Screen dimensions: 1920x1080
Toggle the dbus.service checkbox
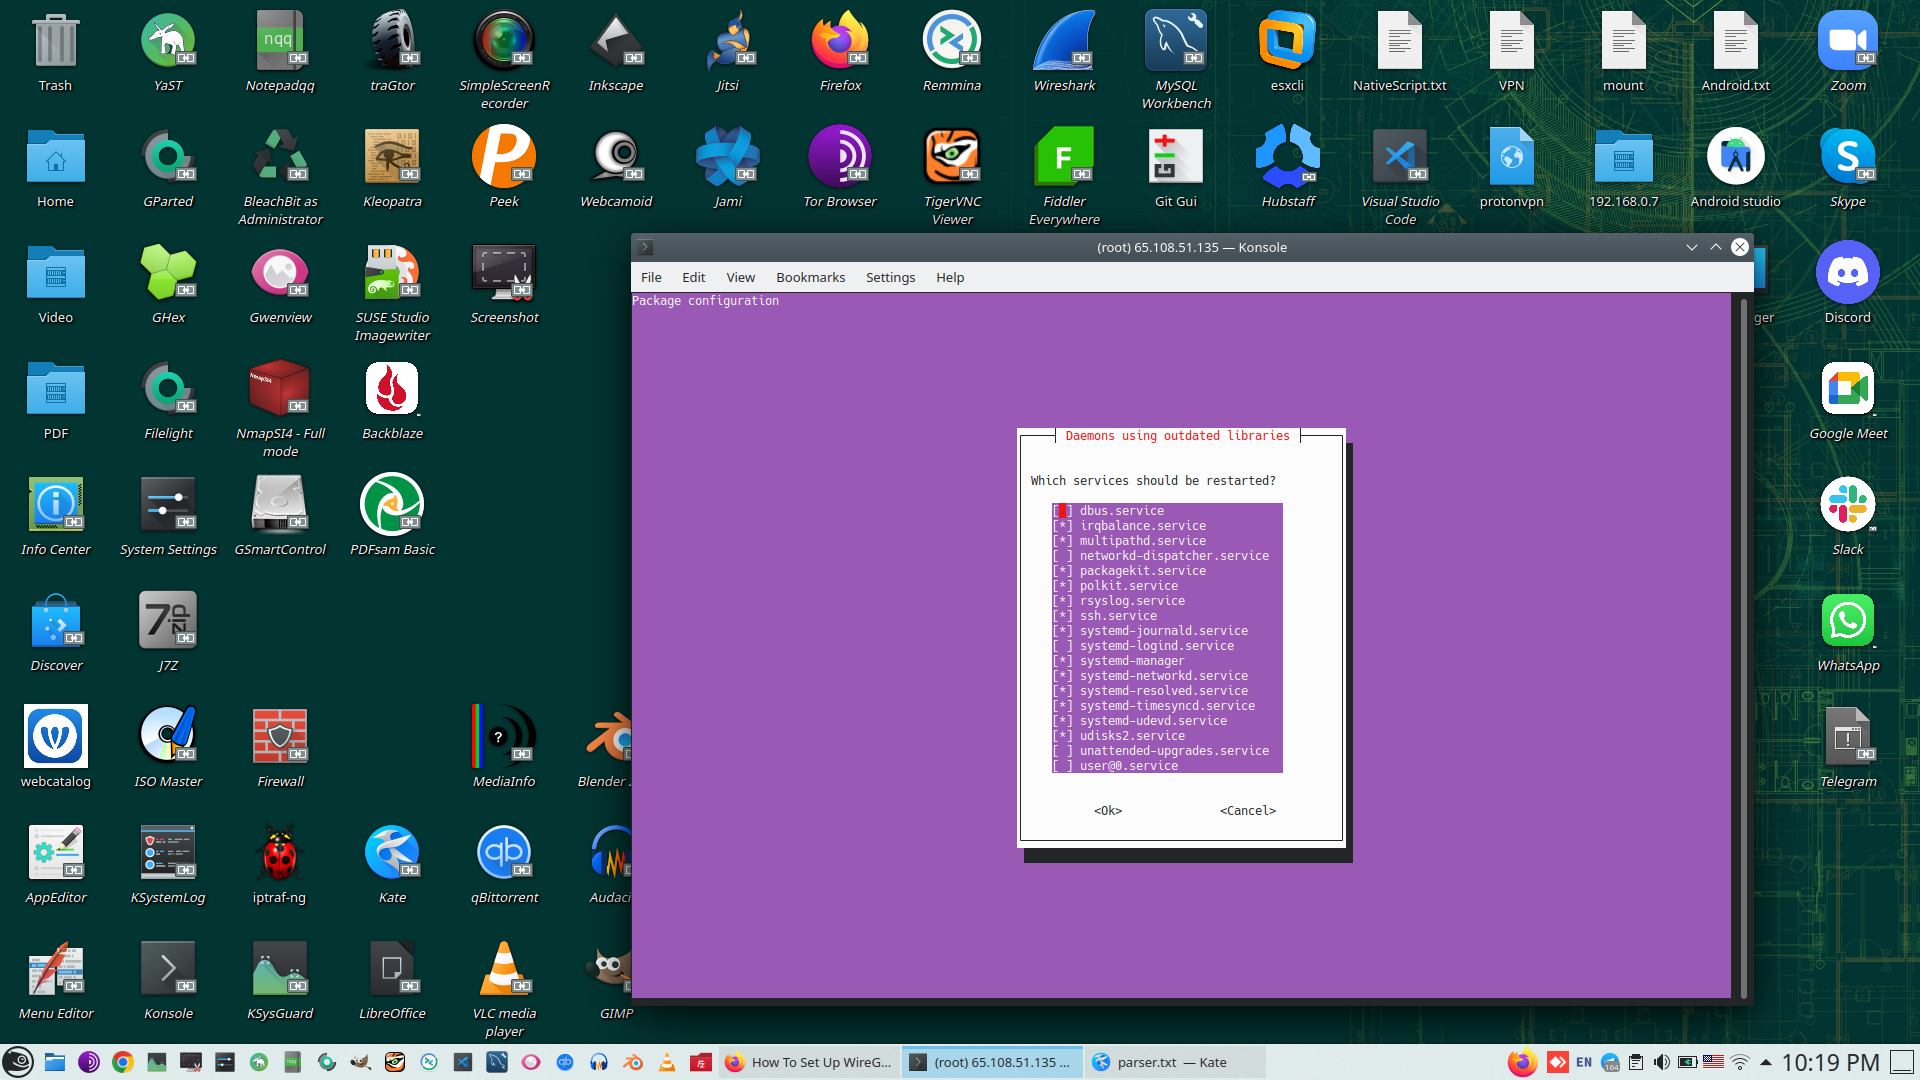click(1062, 511)
